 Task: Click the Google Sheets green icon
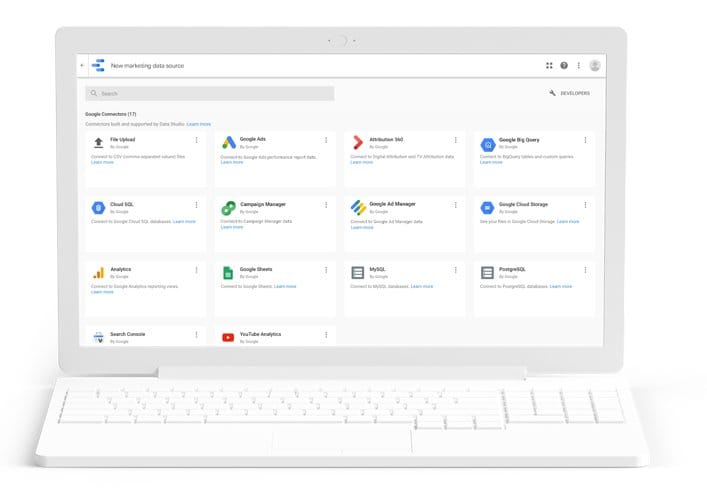(x=228, y=273)
